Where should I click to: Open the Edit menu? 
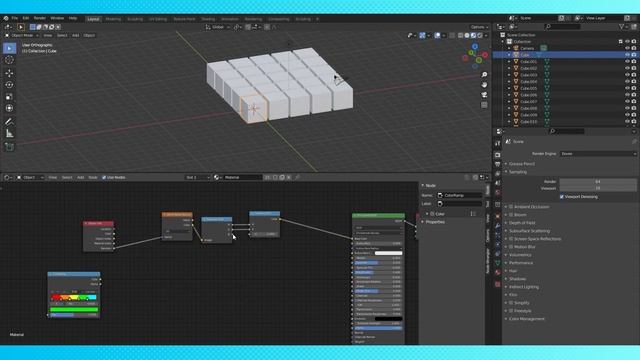(26, 18)
